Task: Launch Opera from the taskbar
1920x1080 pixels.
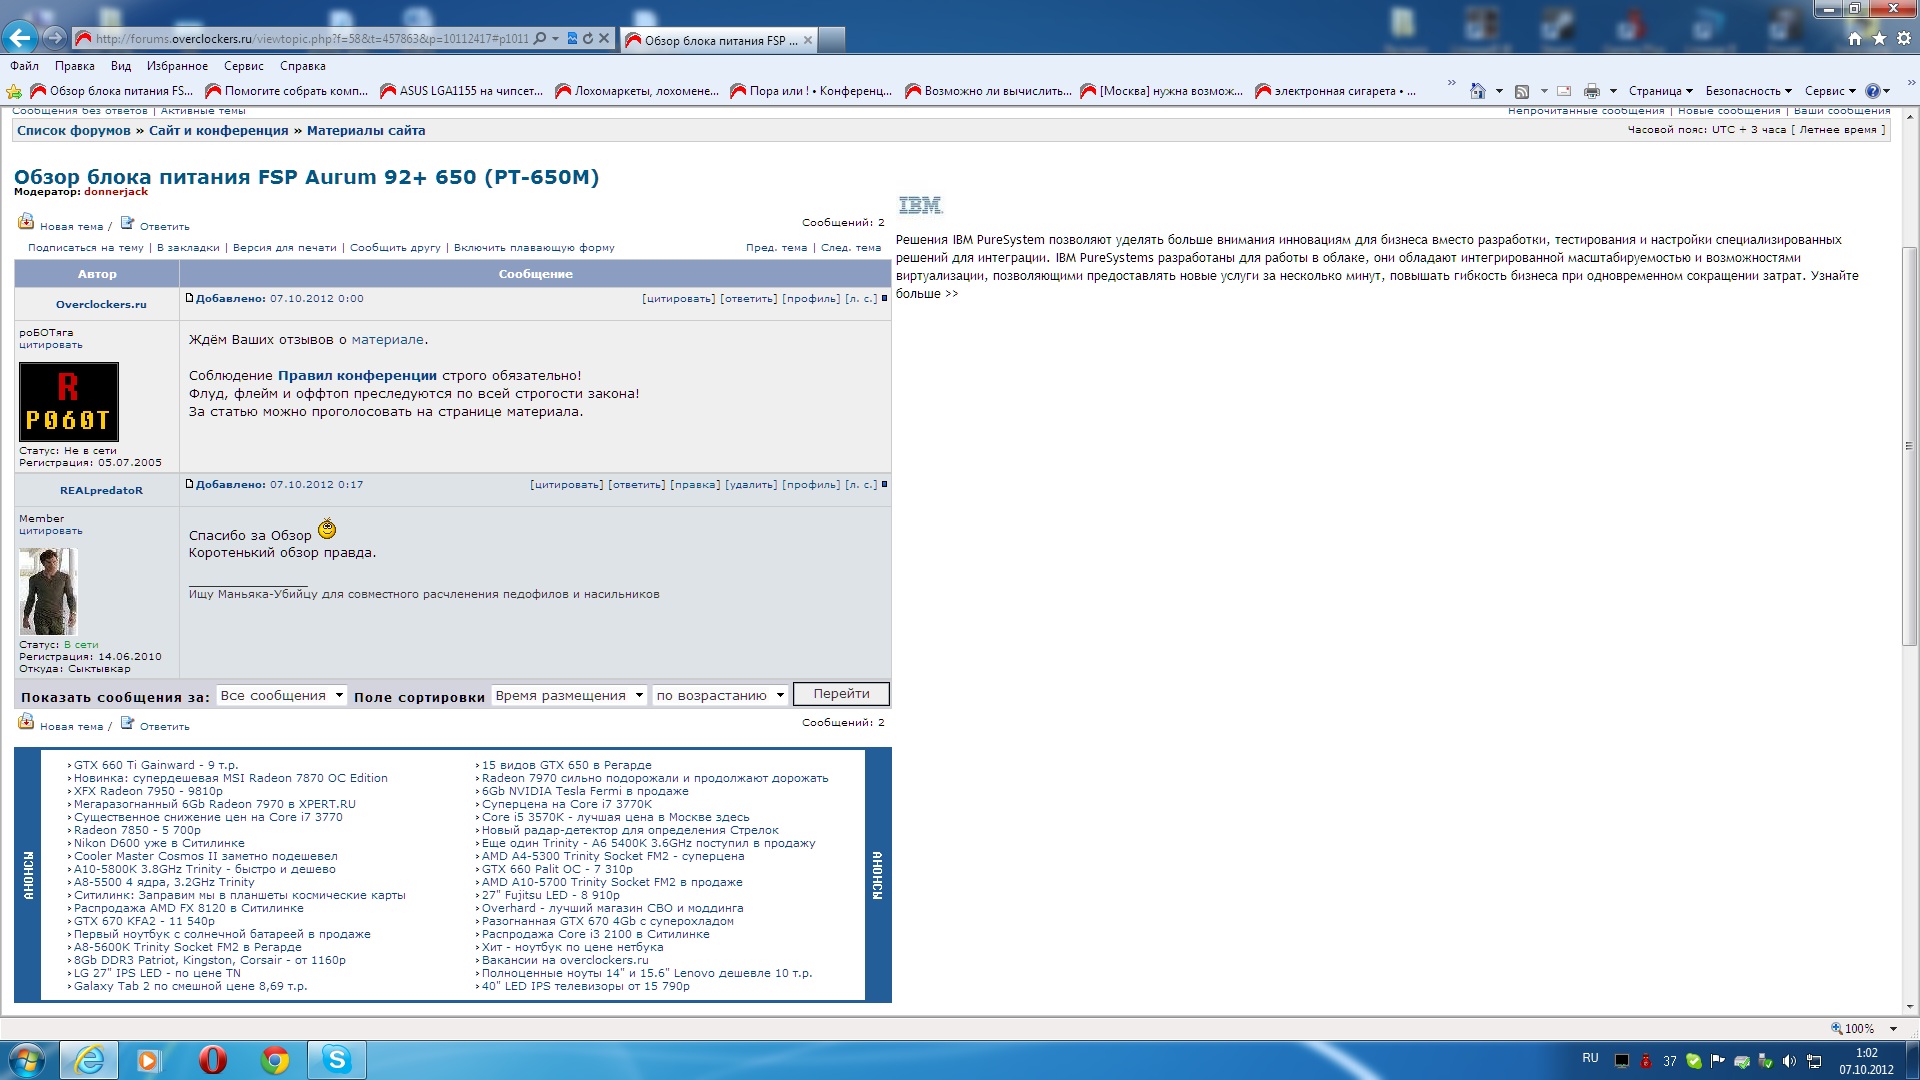Action: click(212, 1059)
